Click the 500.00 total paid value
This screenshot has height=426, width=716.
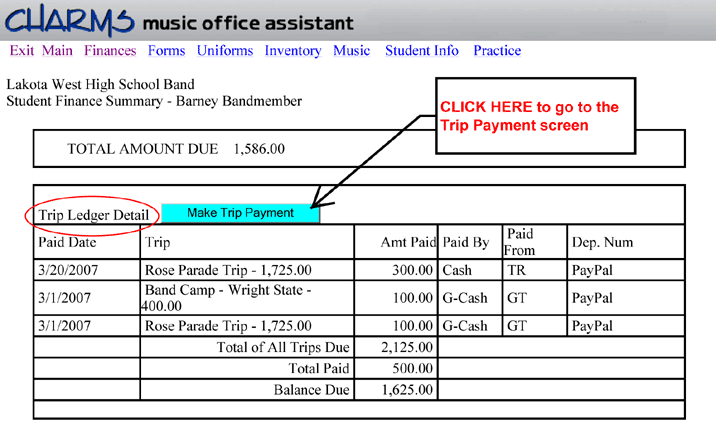pos(412,368)
